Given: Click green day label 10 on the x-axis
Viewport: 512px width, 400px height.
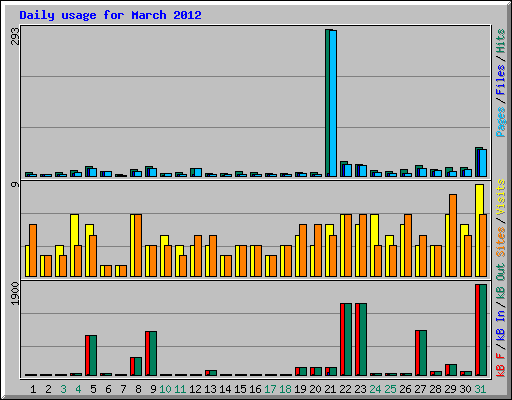Looking at the screenshot, I should click(165, 389).
